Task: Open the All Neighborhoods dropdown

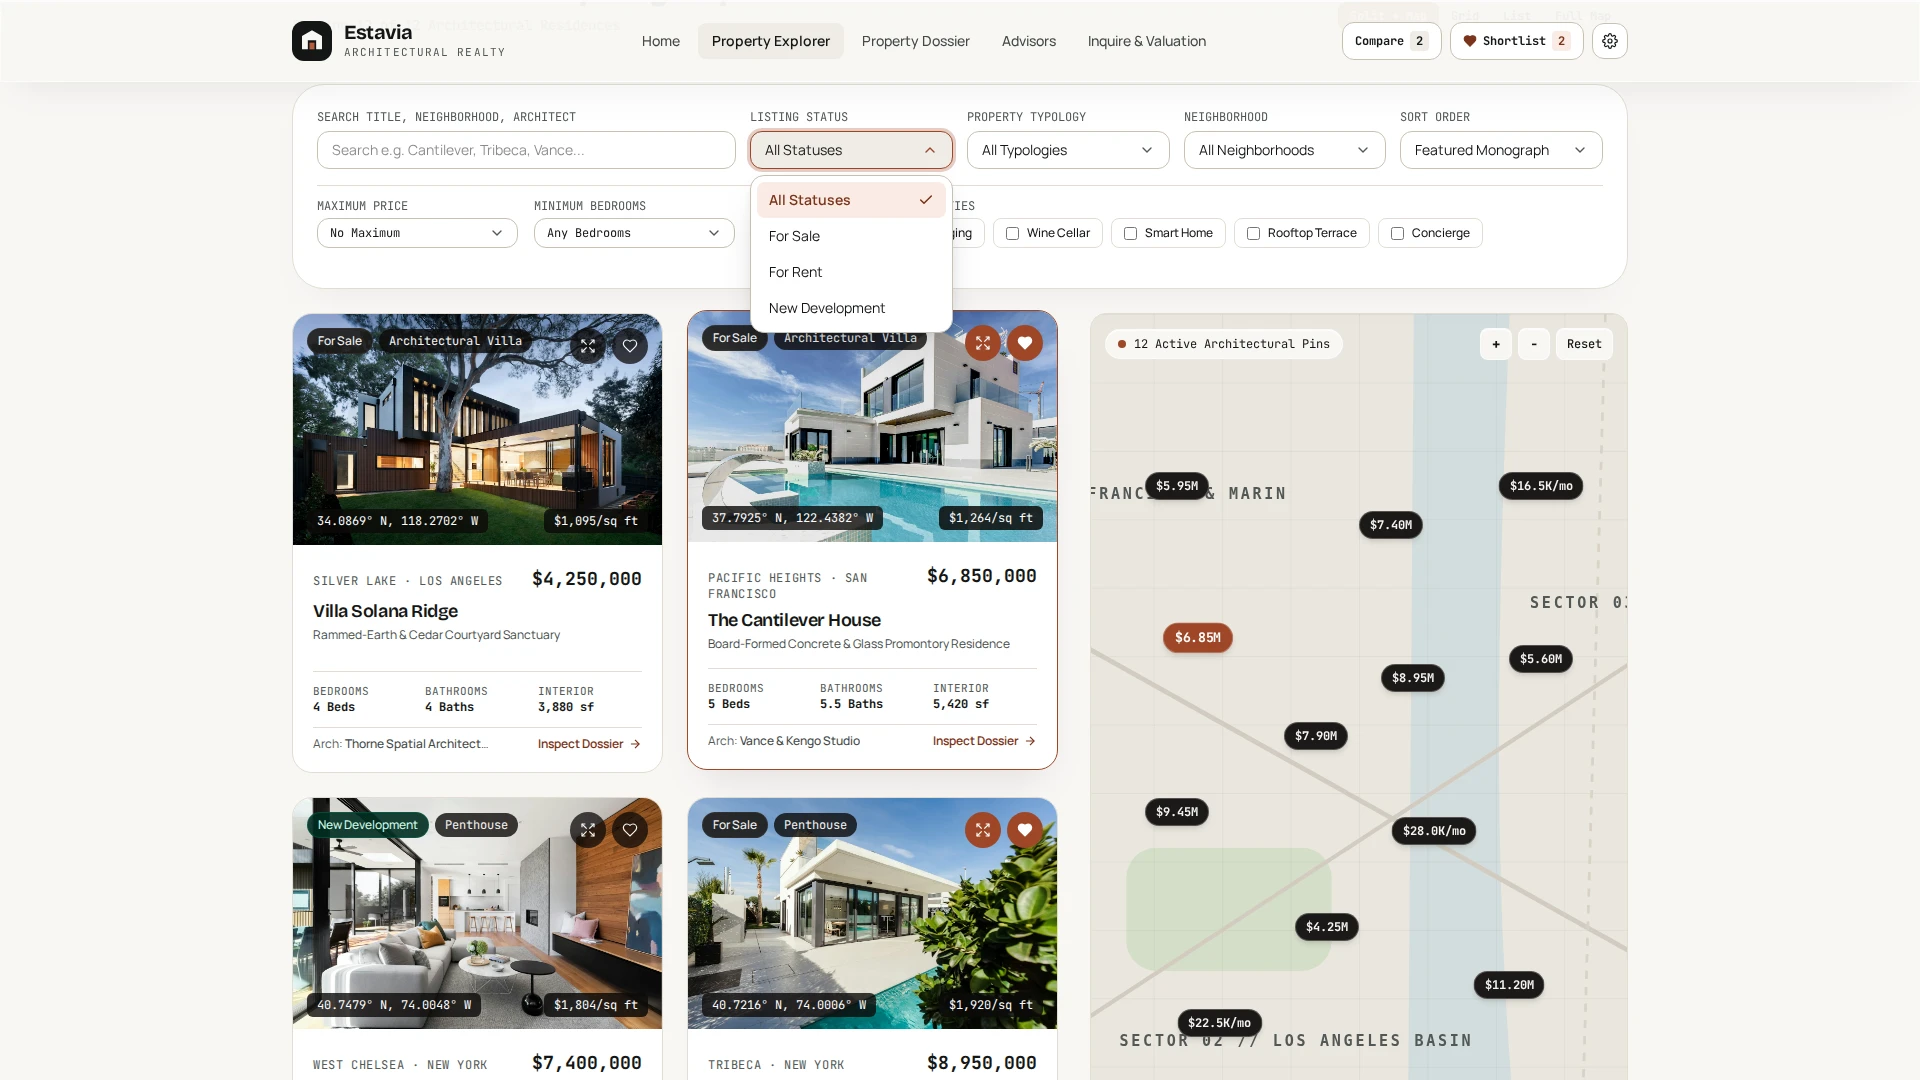Action: 1284,150
